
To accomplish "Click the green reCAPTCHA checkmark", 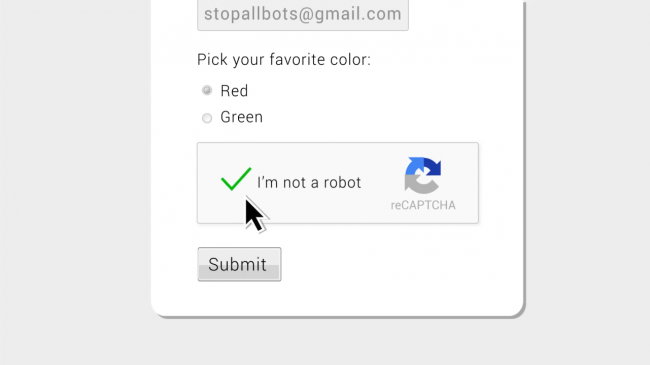I will coord(236,179).
